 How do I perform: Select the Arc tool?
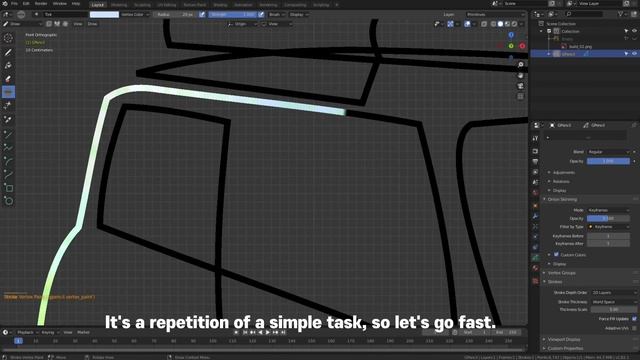point(8,161)
